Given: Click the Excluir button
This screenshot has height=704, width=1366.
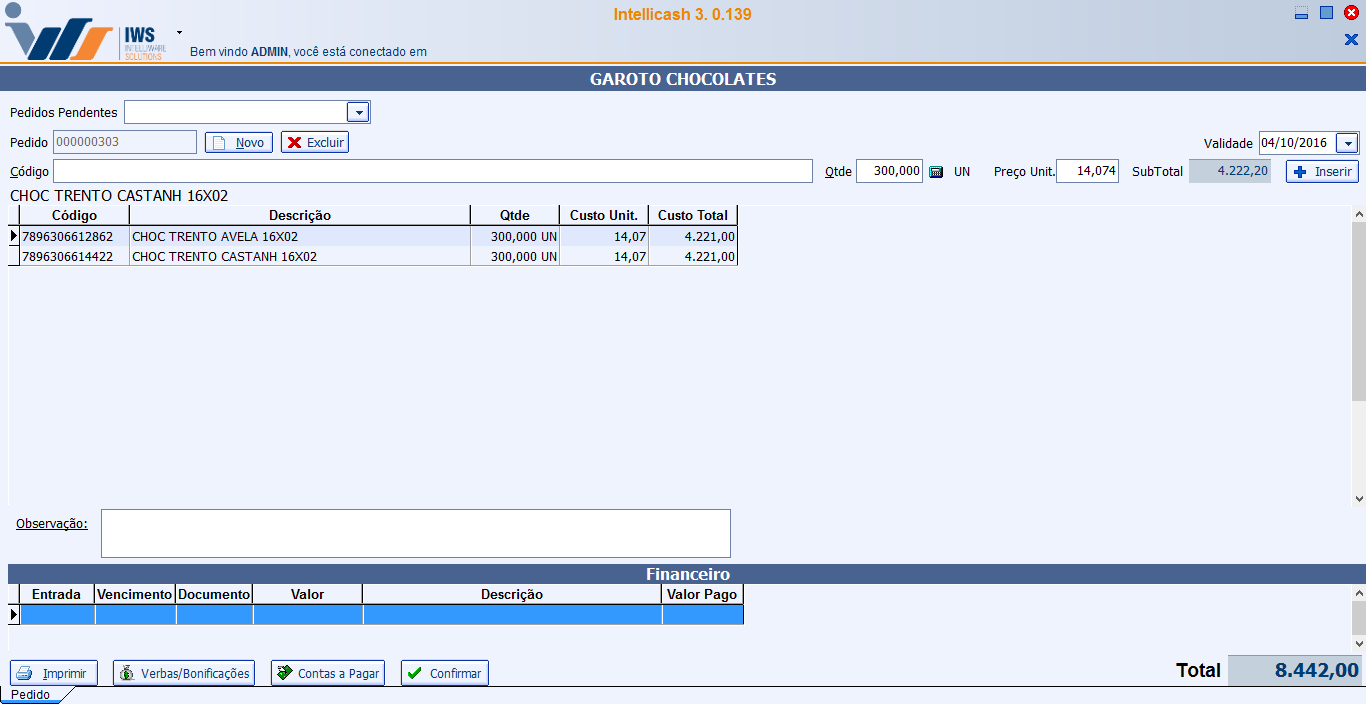Looking at the screenshot, I should point(315,142).
